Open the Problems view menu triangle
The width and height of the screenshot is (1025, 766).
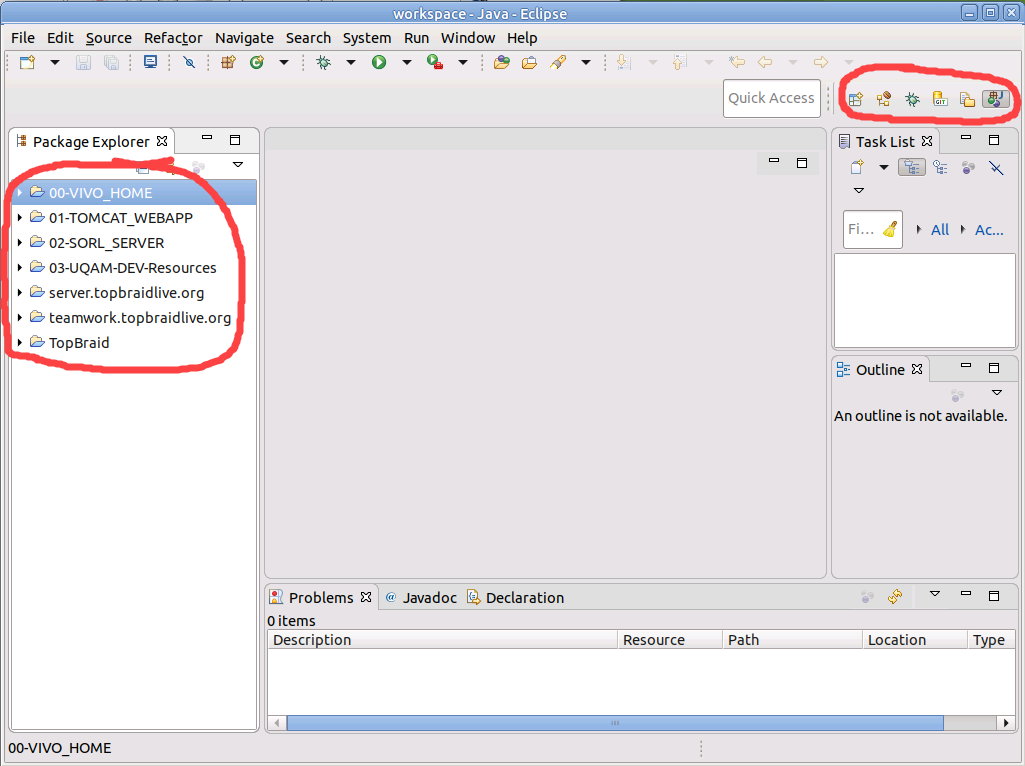click(x=935, y=593)
